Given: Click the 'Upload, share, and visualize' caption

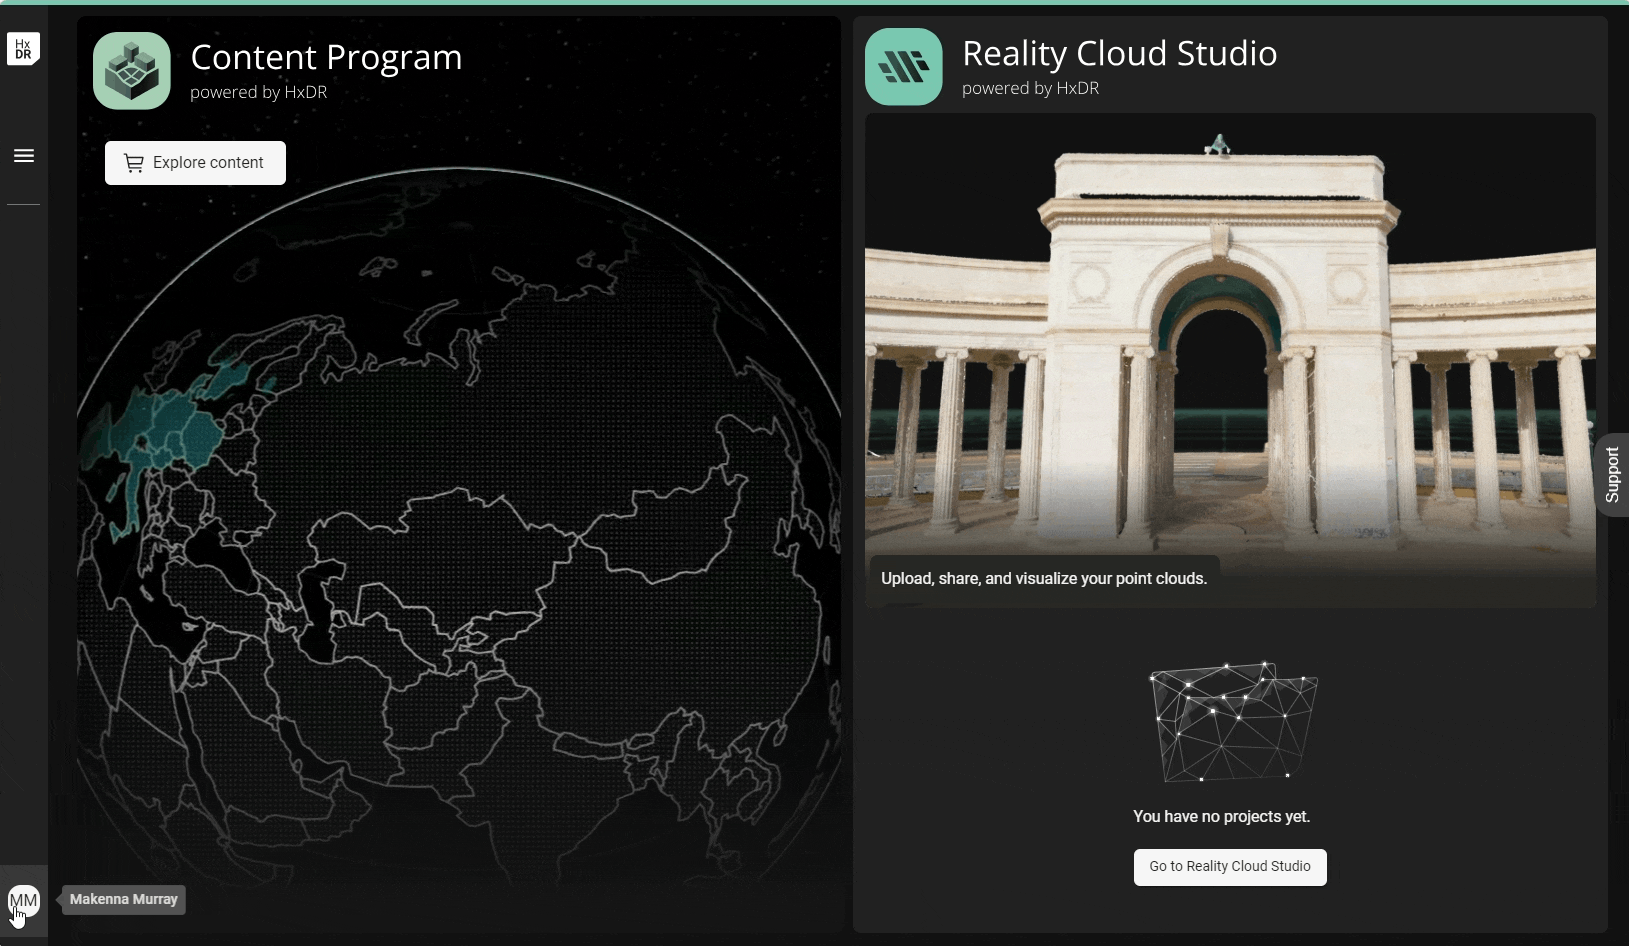Looking at the screenshot, I should [x=1043, y=579].
